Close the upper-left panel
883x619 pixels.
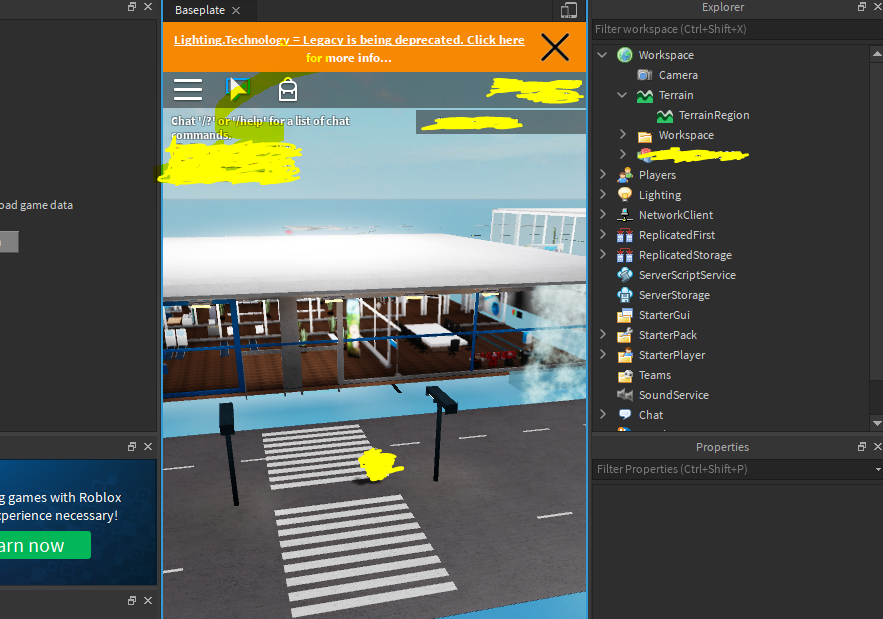pos(148,7)
